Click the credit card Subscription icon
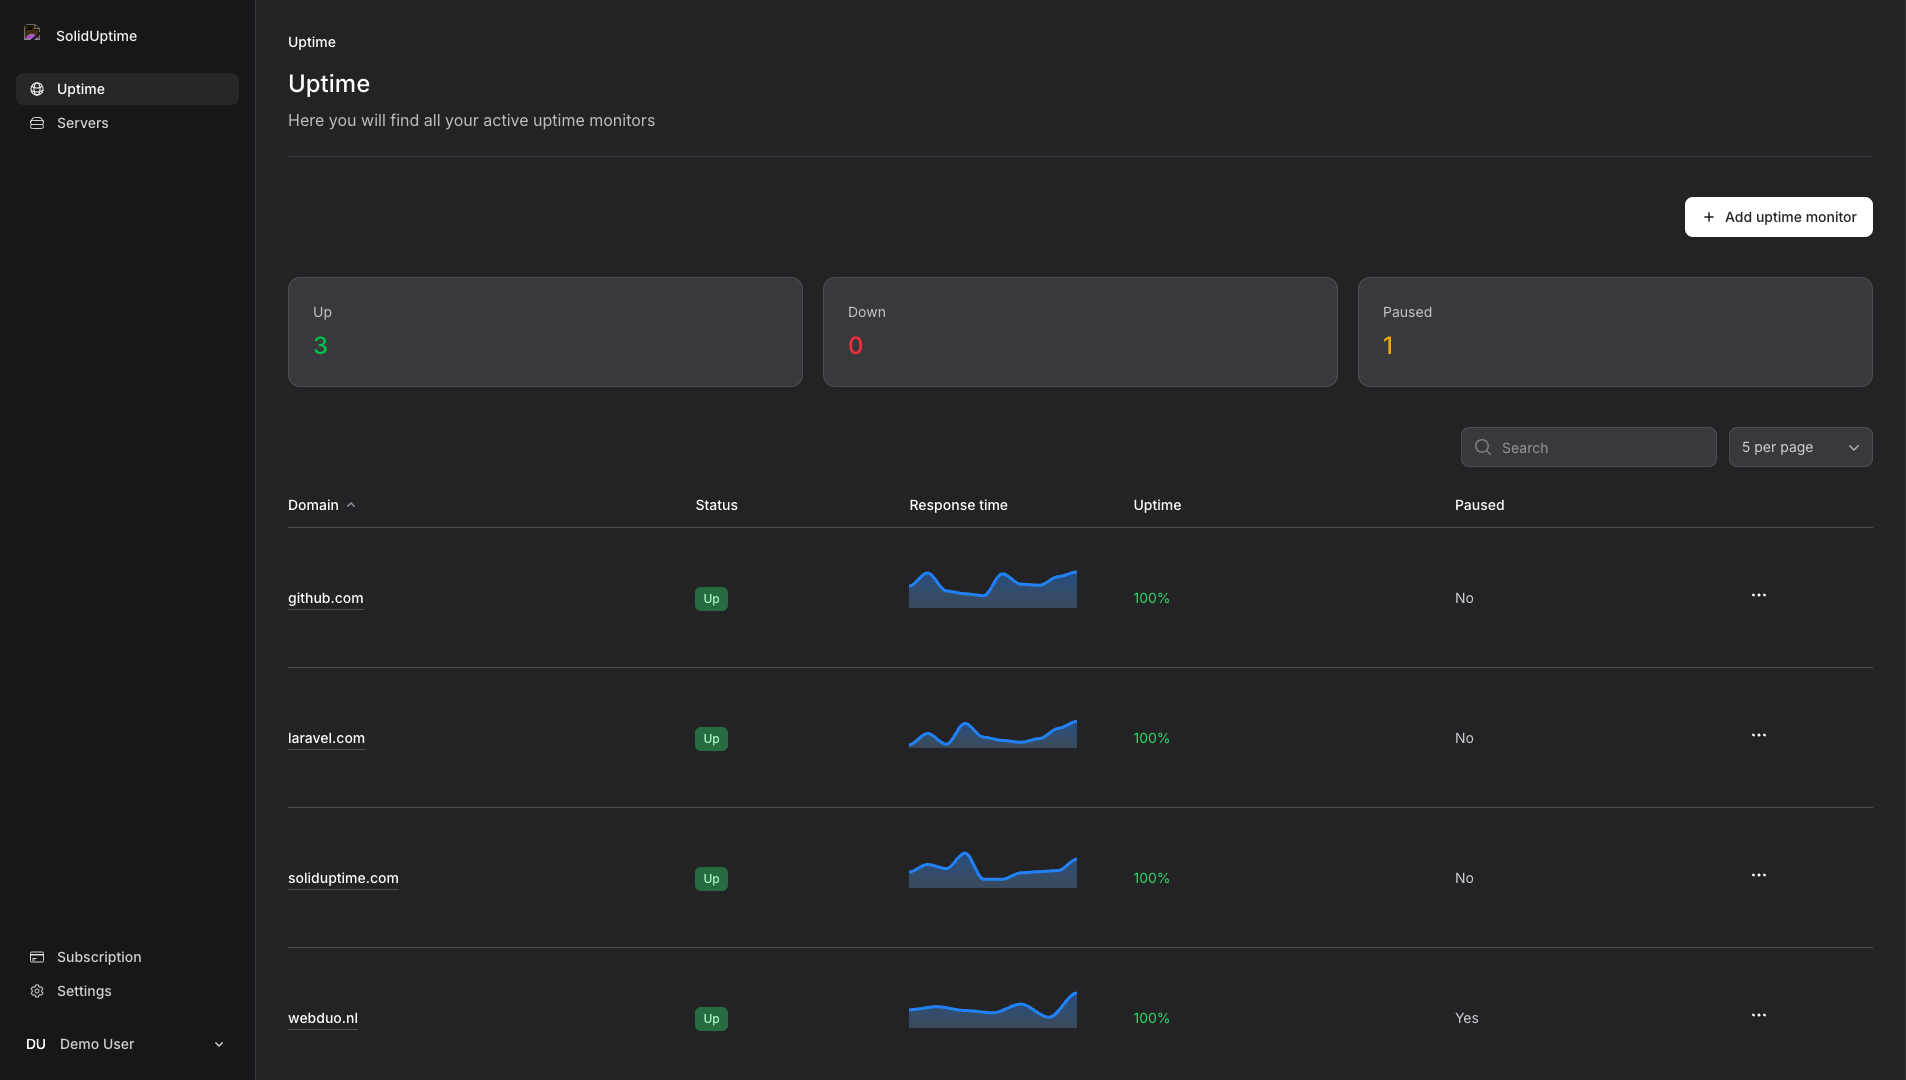This screenshot has width=1906, height=1080. [x=37, y=957]
